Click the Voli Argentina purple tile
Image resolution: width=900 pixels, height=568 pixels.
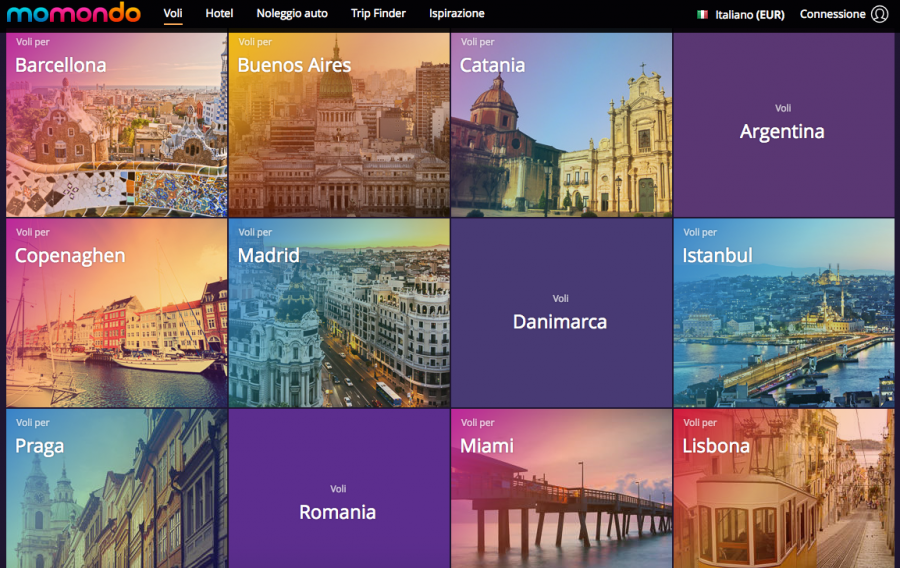[x=782, y=124]
